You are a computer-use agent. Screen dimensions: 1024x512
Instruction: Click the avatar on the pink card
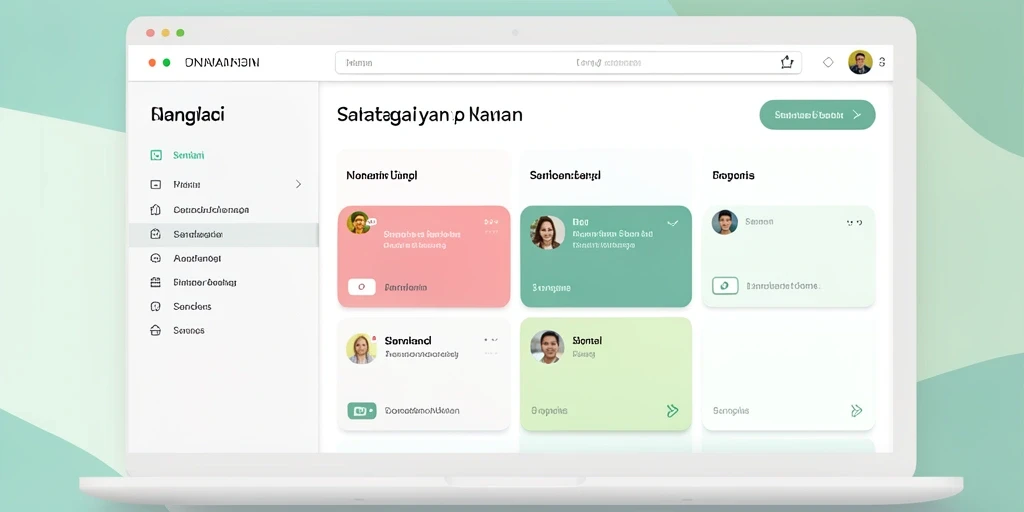pyautogui.click(x=359, y=222)
